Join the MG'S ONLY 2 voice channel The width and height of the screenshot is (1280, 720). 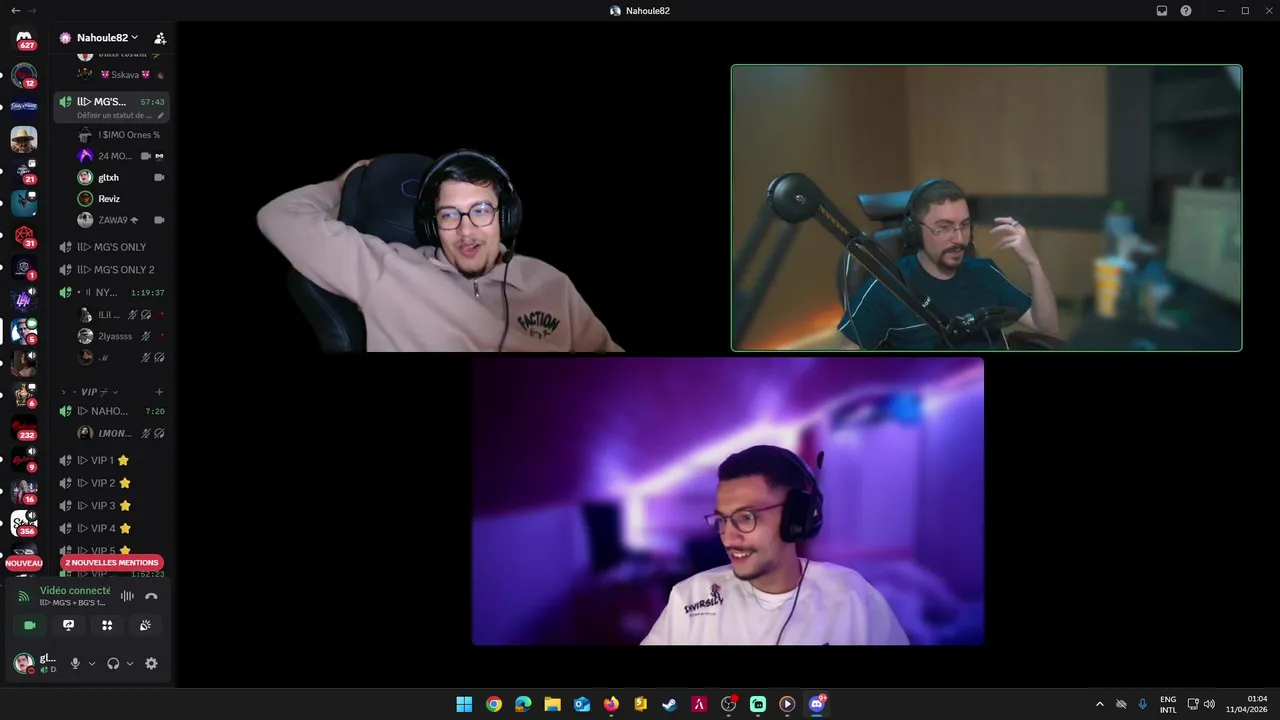point(111,270)
